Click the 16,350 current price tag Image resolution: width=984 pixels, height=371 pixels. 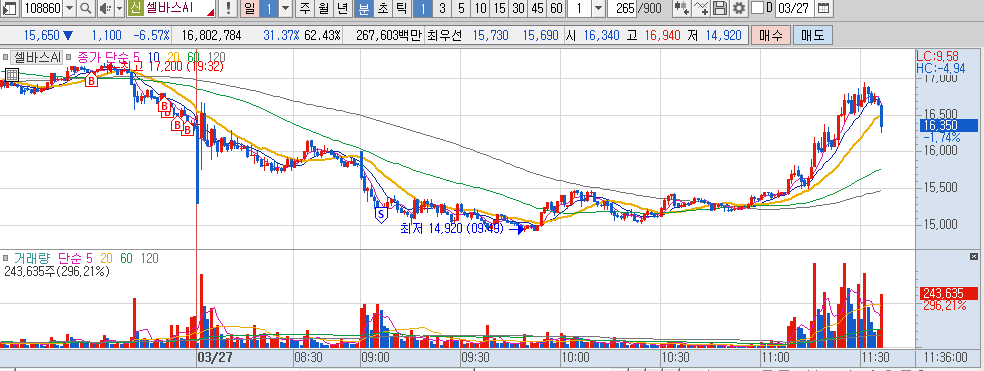click(x=948, y=125)
